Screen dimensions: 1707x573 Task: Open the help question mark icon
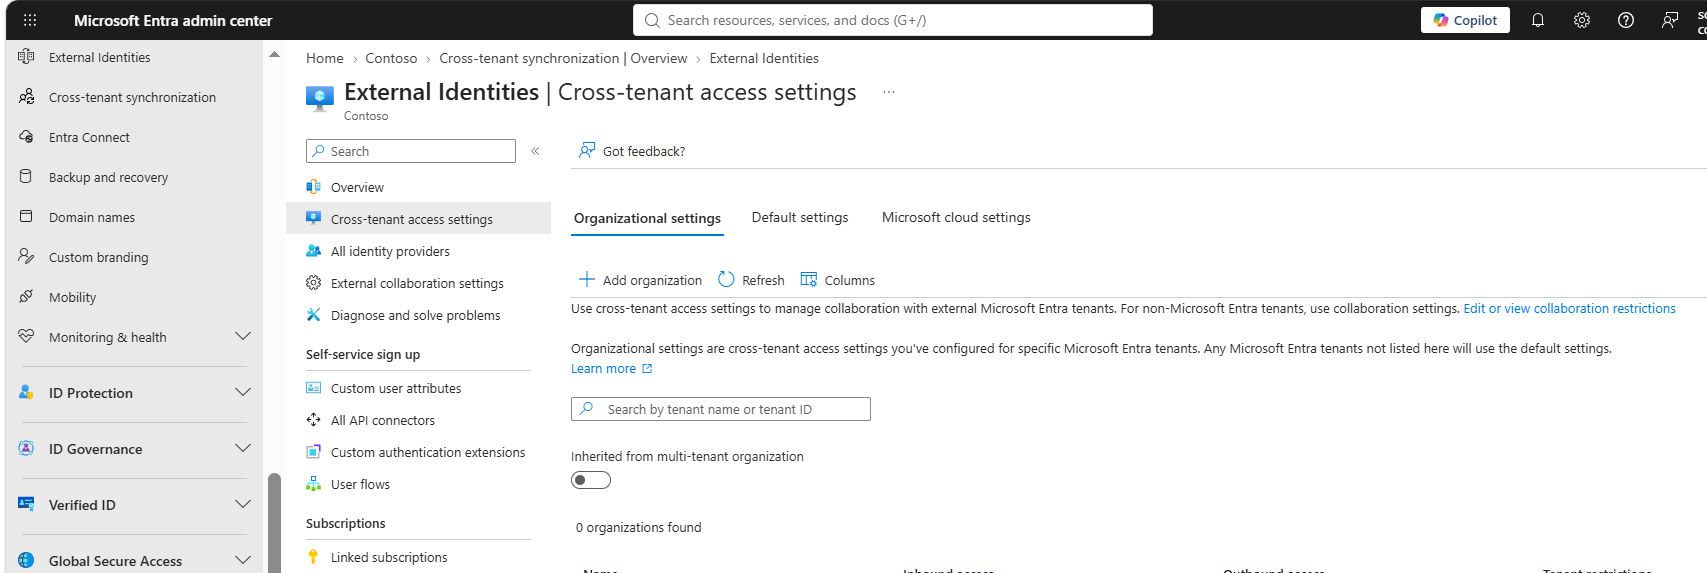pyautogui.click(x=1626, y=20)
